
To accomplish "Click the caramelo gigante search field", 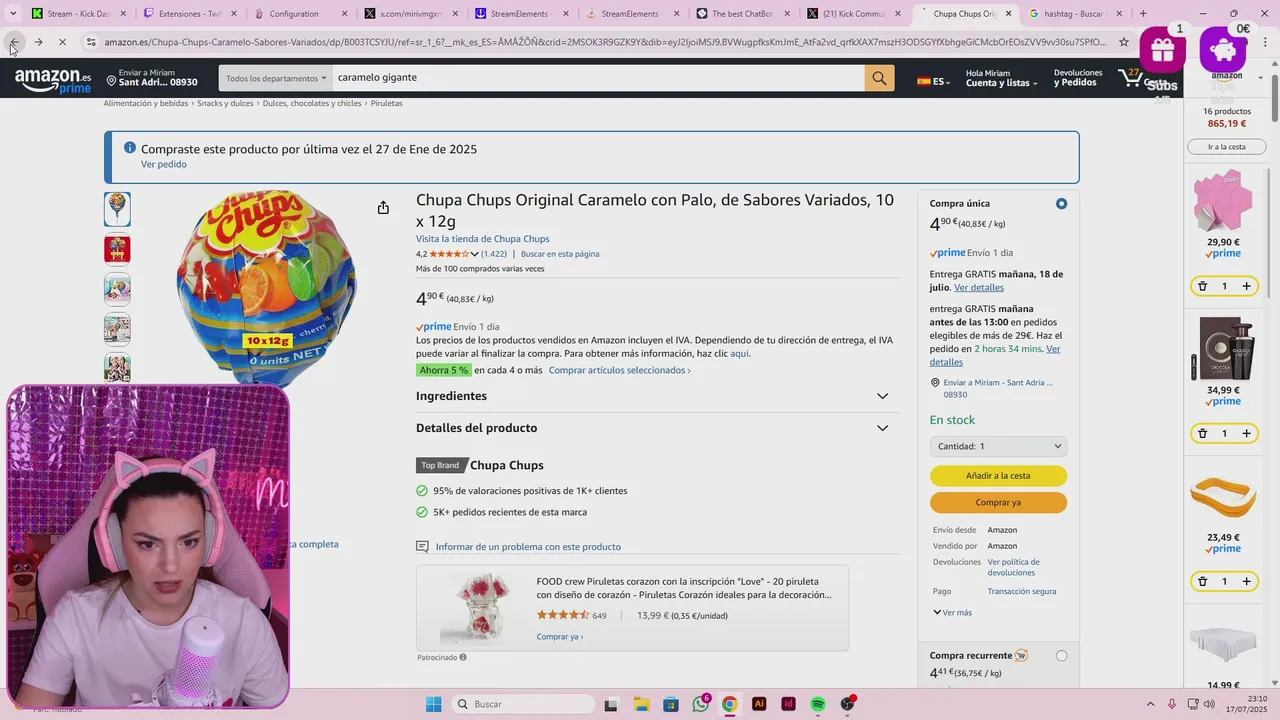I will pos(598,78).
